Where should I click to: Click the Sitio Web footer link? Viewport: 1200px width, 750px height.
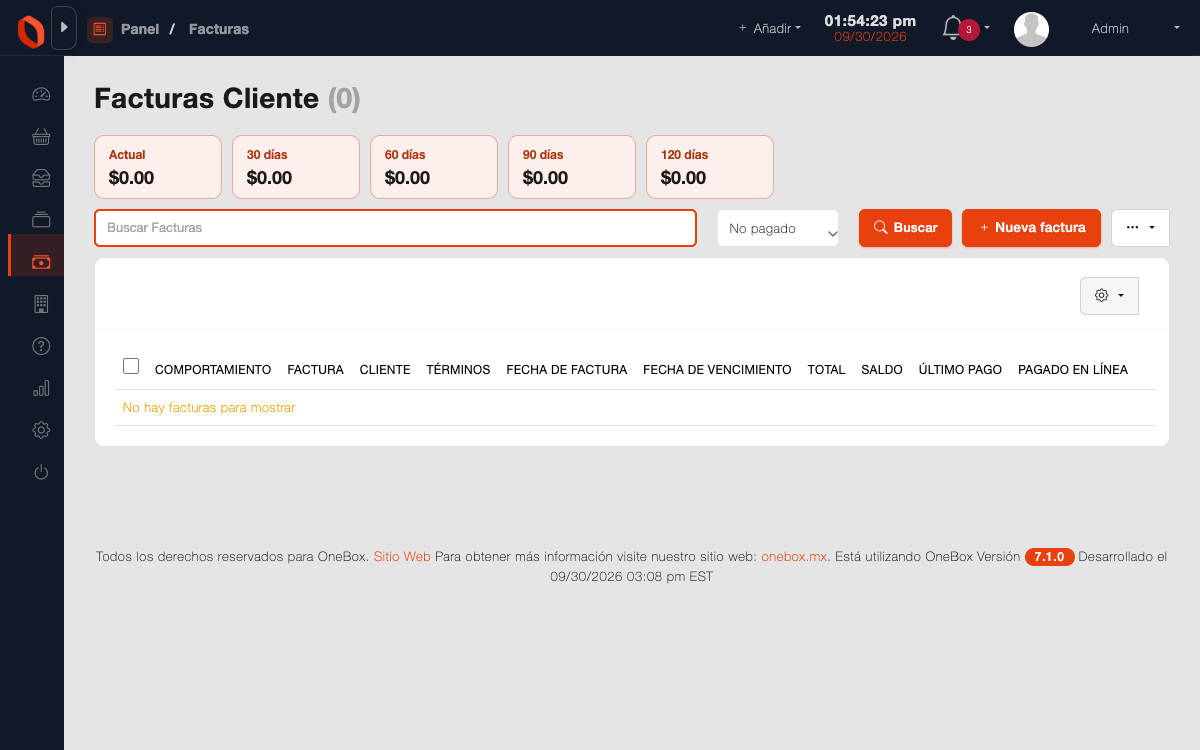[x=402, y=557]
